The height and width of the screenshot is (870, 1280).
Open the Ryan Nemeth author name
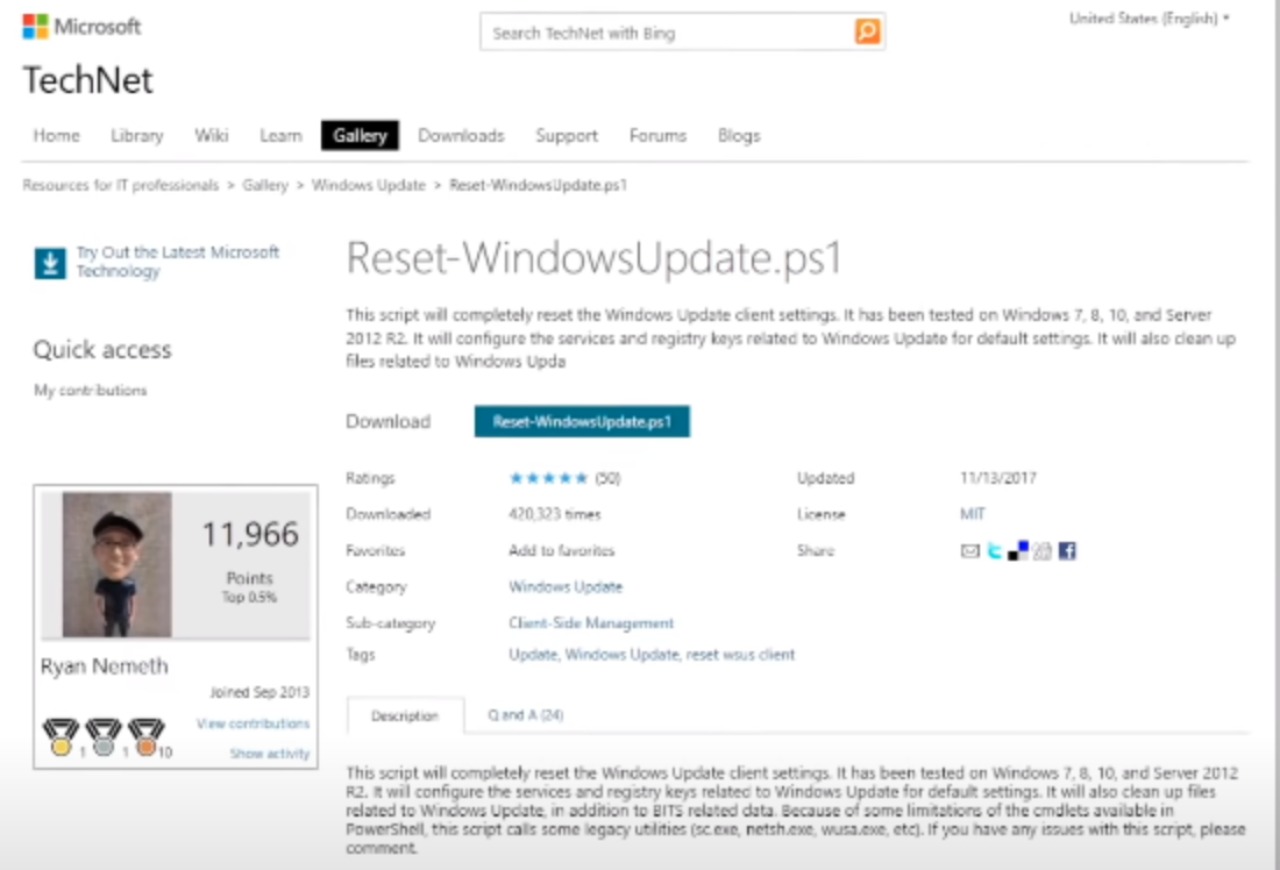[x=104, y=666]
